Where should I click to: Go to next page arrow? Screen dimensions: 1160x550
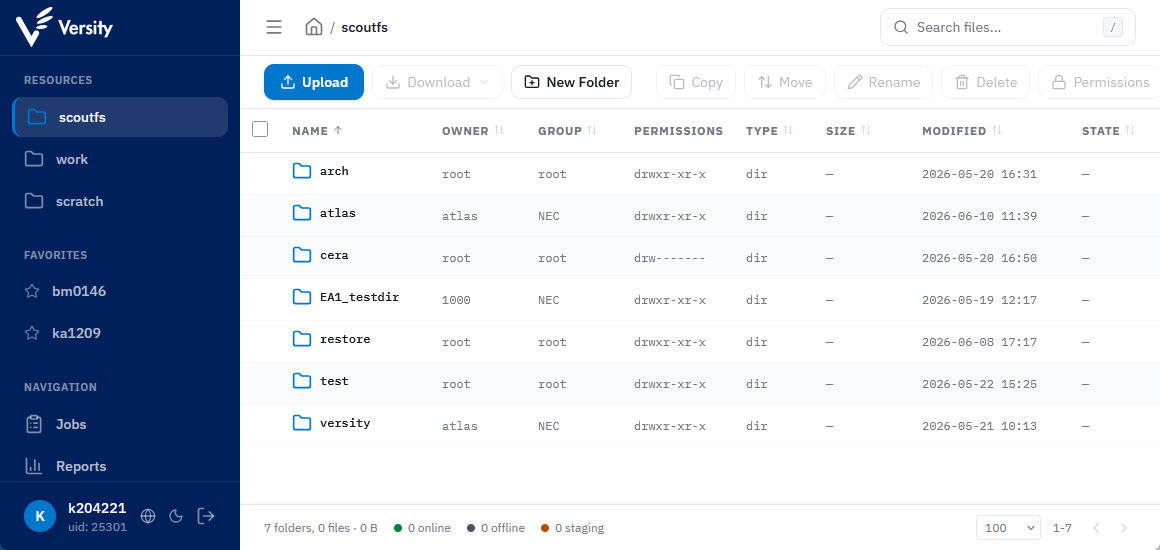(1124, 528)
